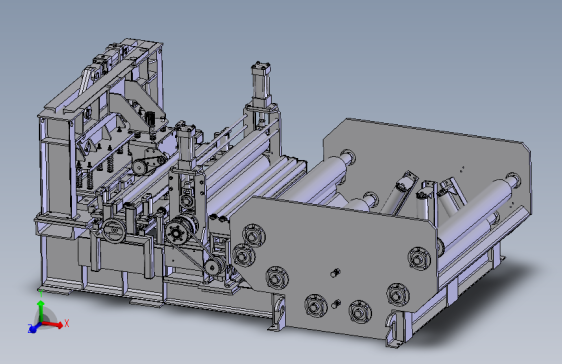Select the lone flange bearing at the front plate's right end

coord(419,257)
